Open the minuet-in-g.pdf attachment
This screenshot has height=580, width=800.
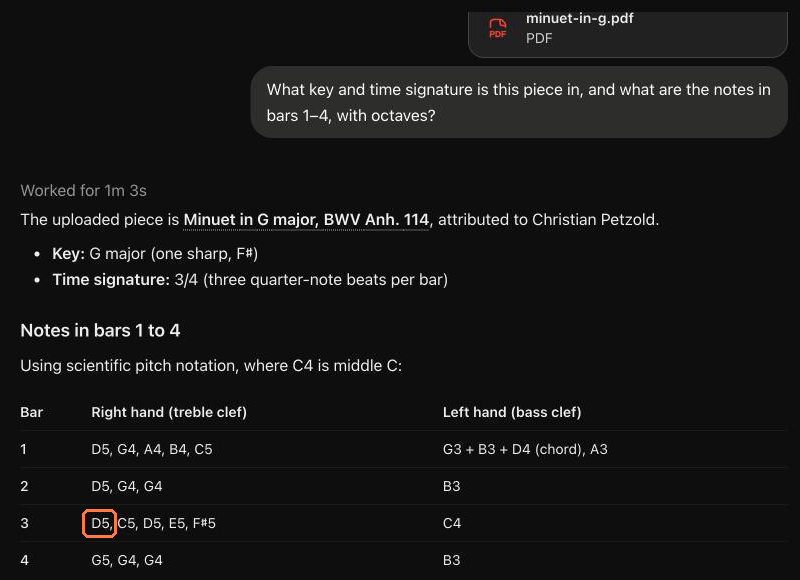(x=628, y=34)
